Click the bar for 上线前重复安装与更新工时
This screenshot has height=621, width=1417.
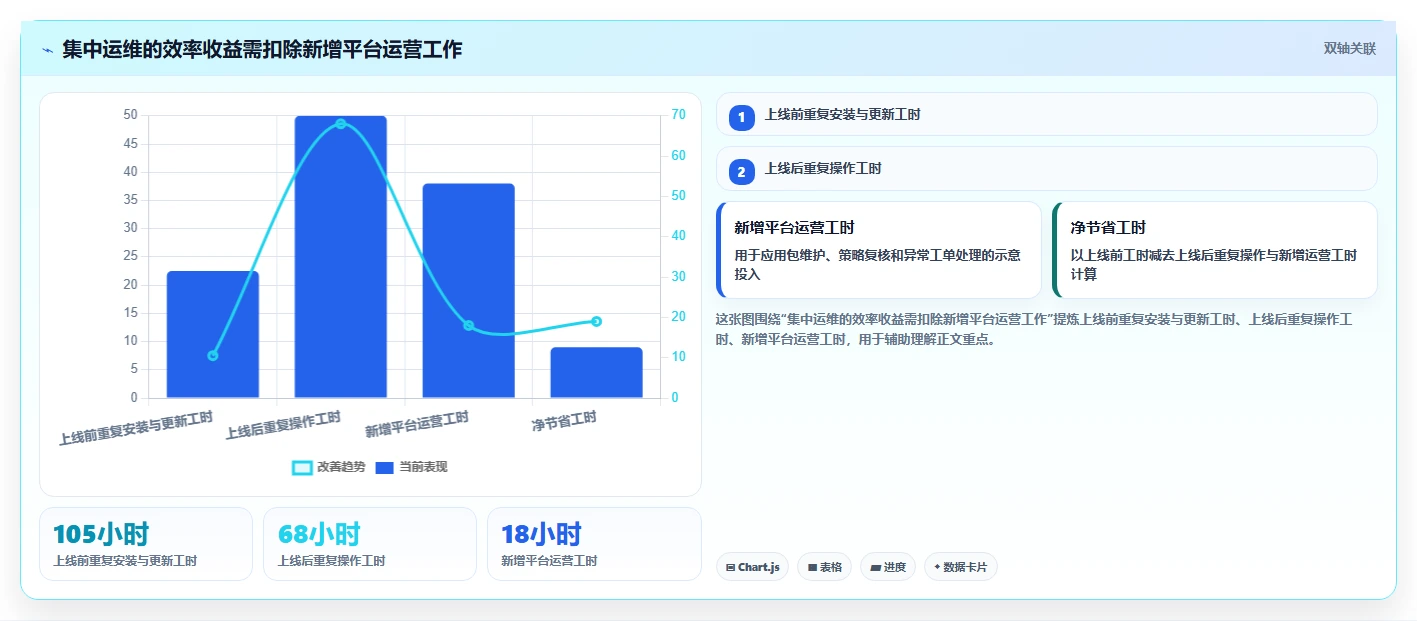tap(213, 334)
